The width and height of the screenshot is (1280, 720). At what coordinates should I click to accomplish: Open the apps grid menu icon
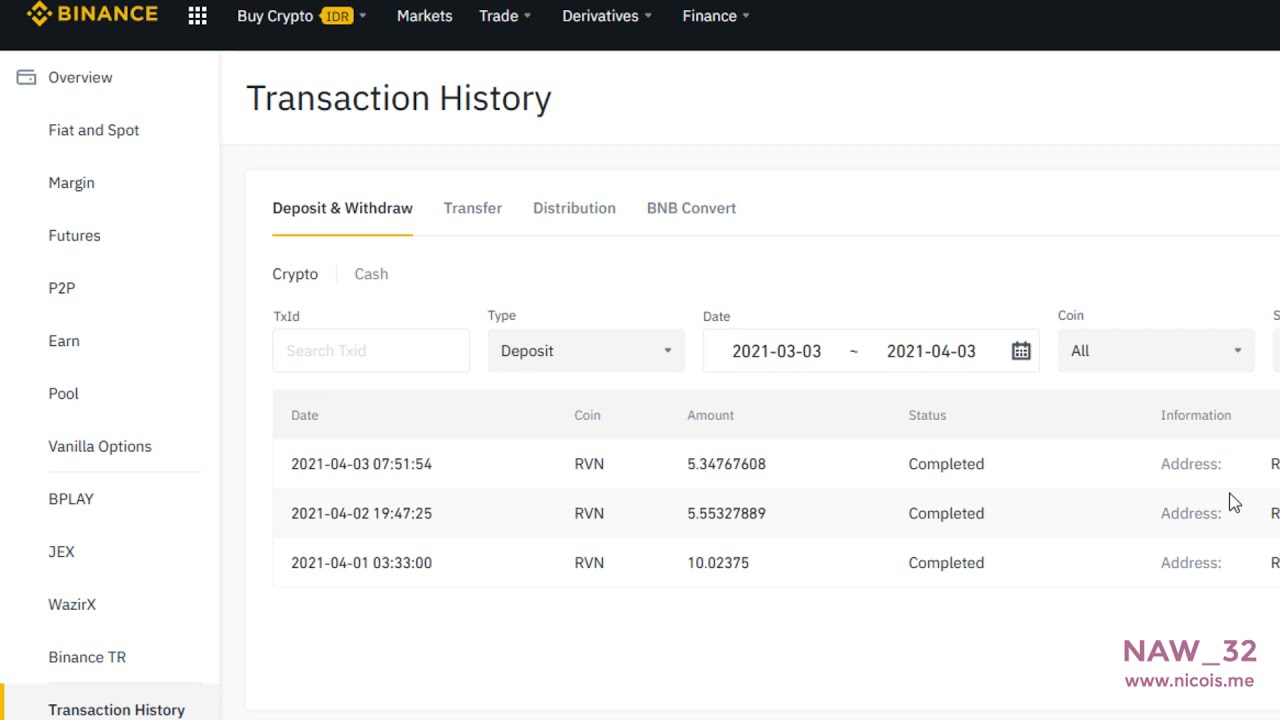[x=197, y=16]
